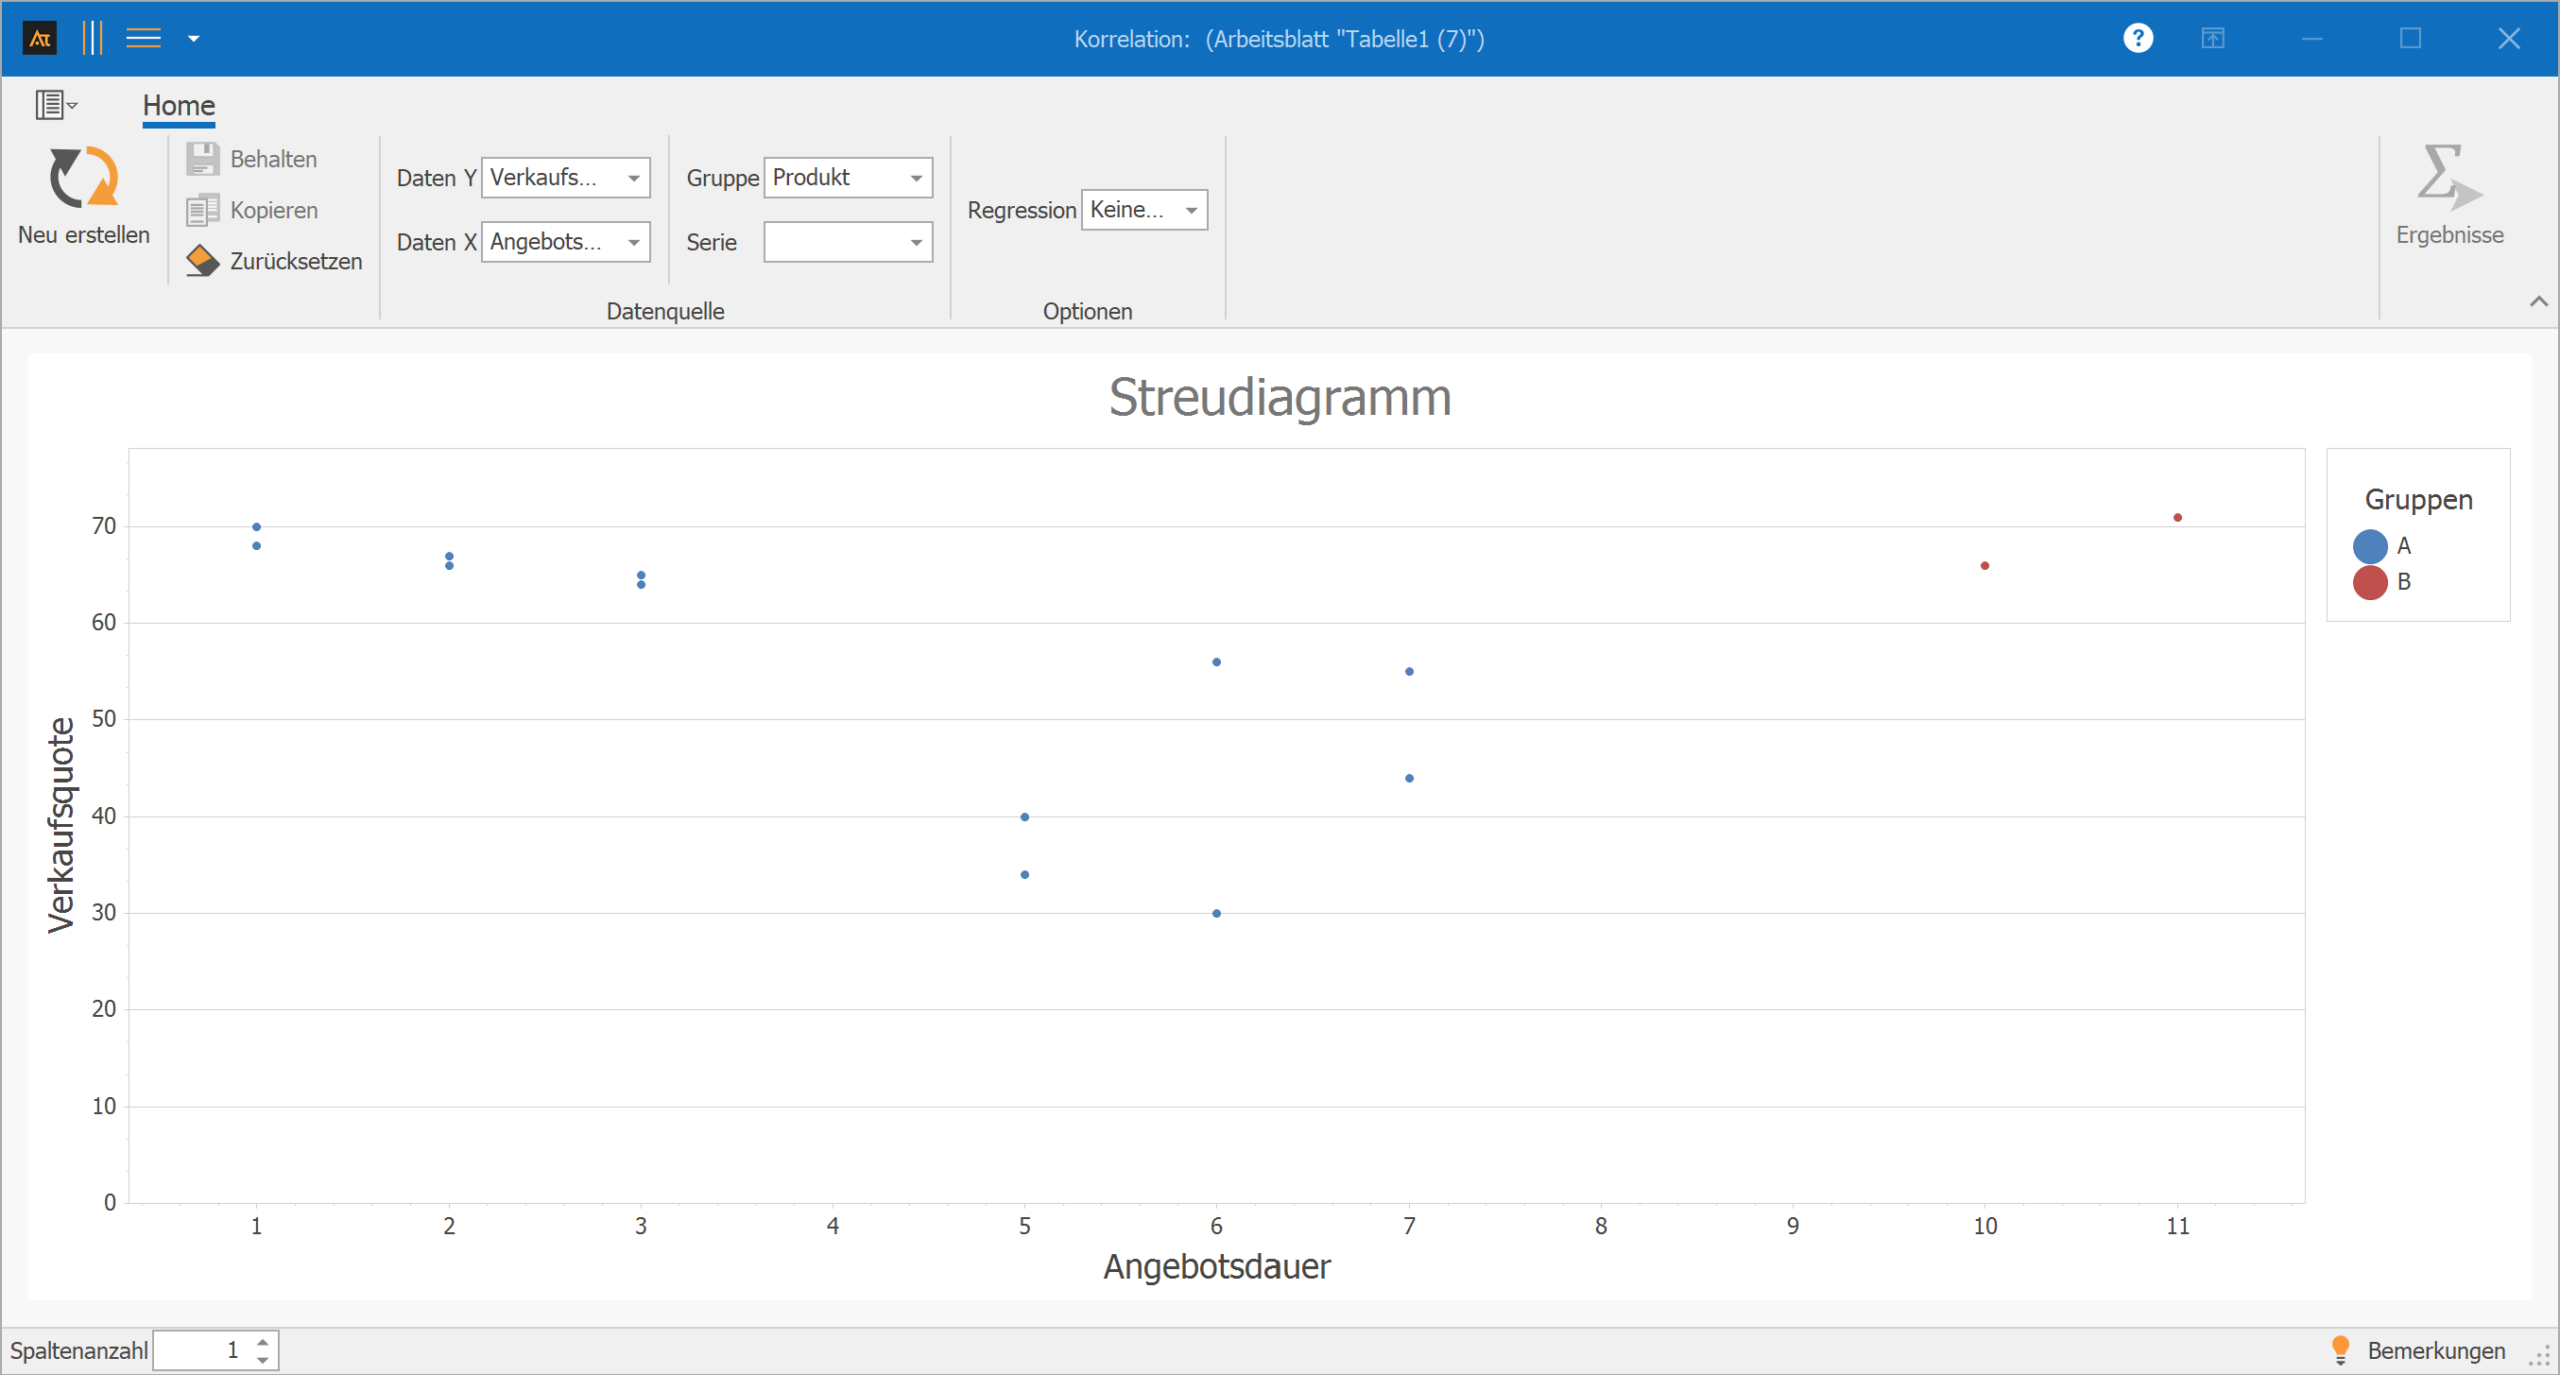Click the Behalten save icon

tap(203, 159)
